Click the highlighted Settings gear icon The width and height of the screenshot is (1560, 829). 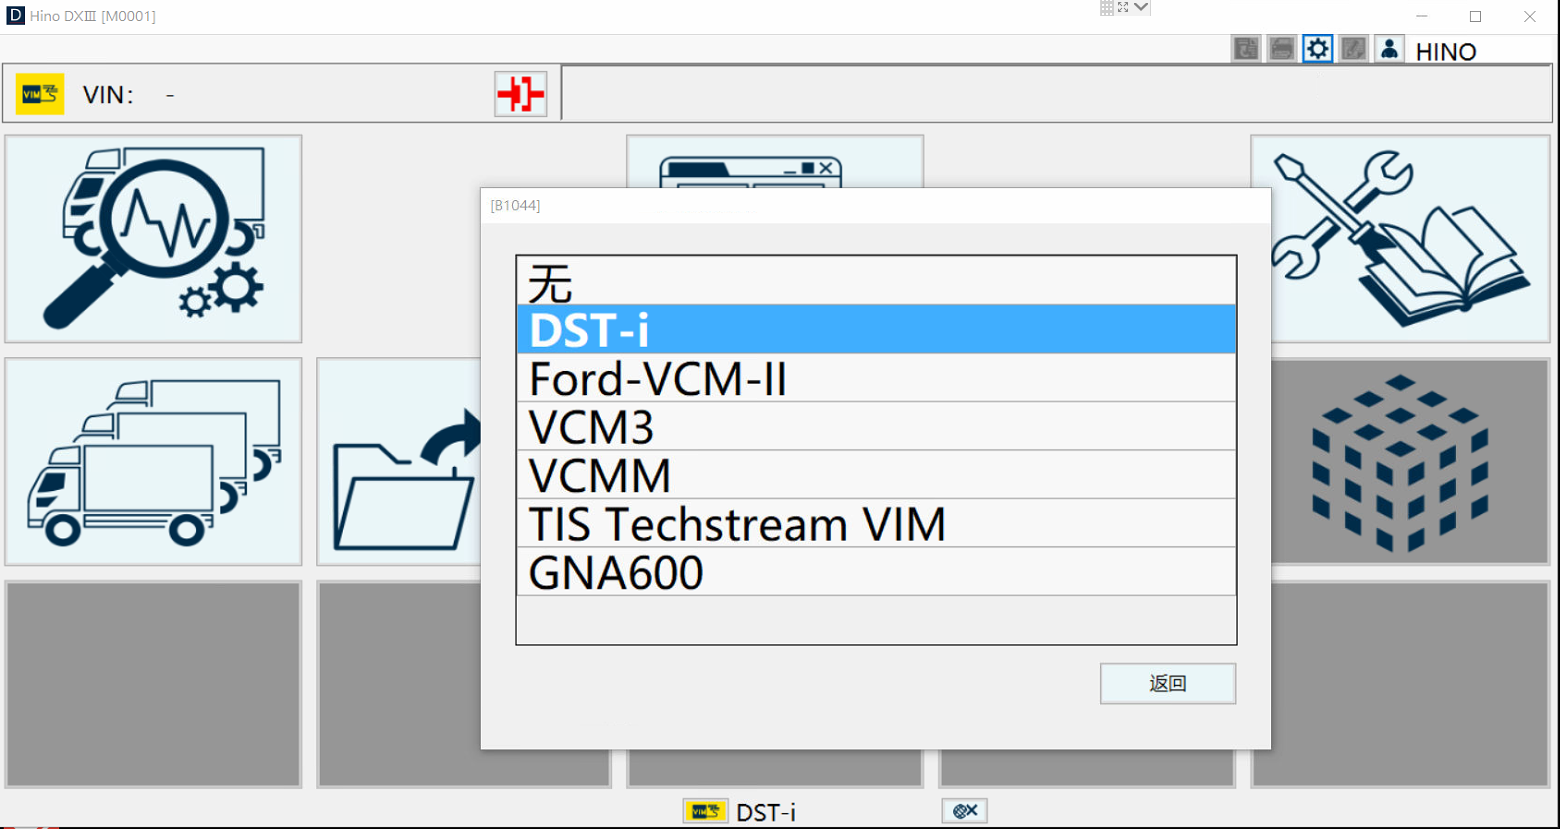point(1317,47)
